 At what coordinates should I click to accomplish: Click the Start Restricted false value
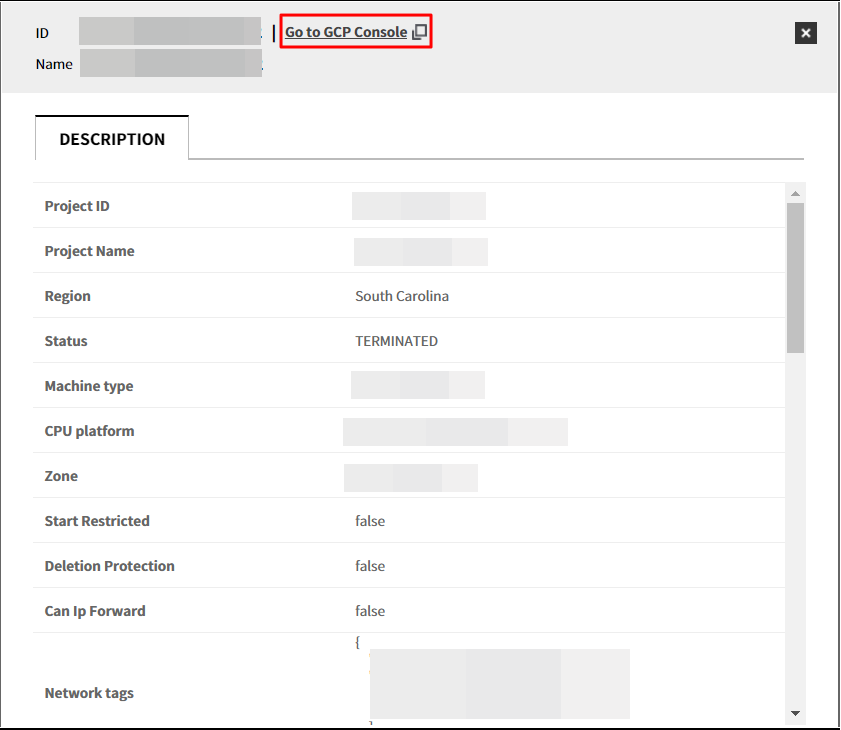pos(370,521)
